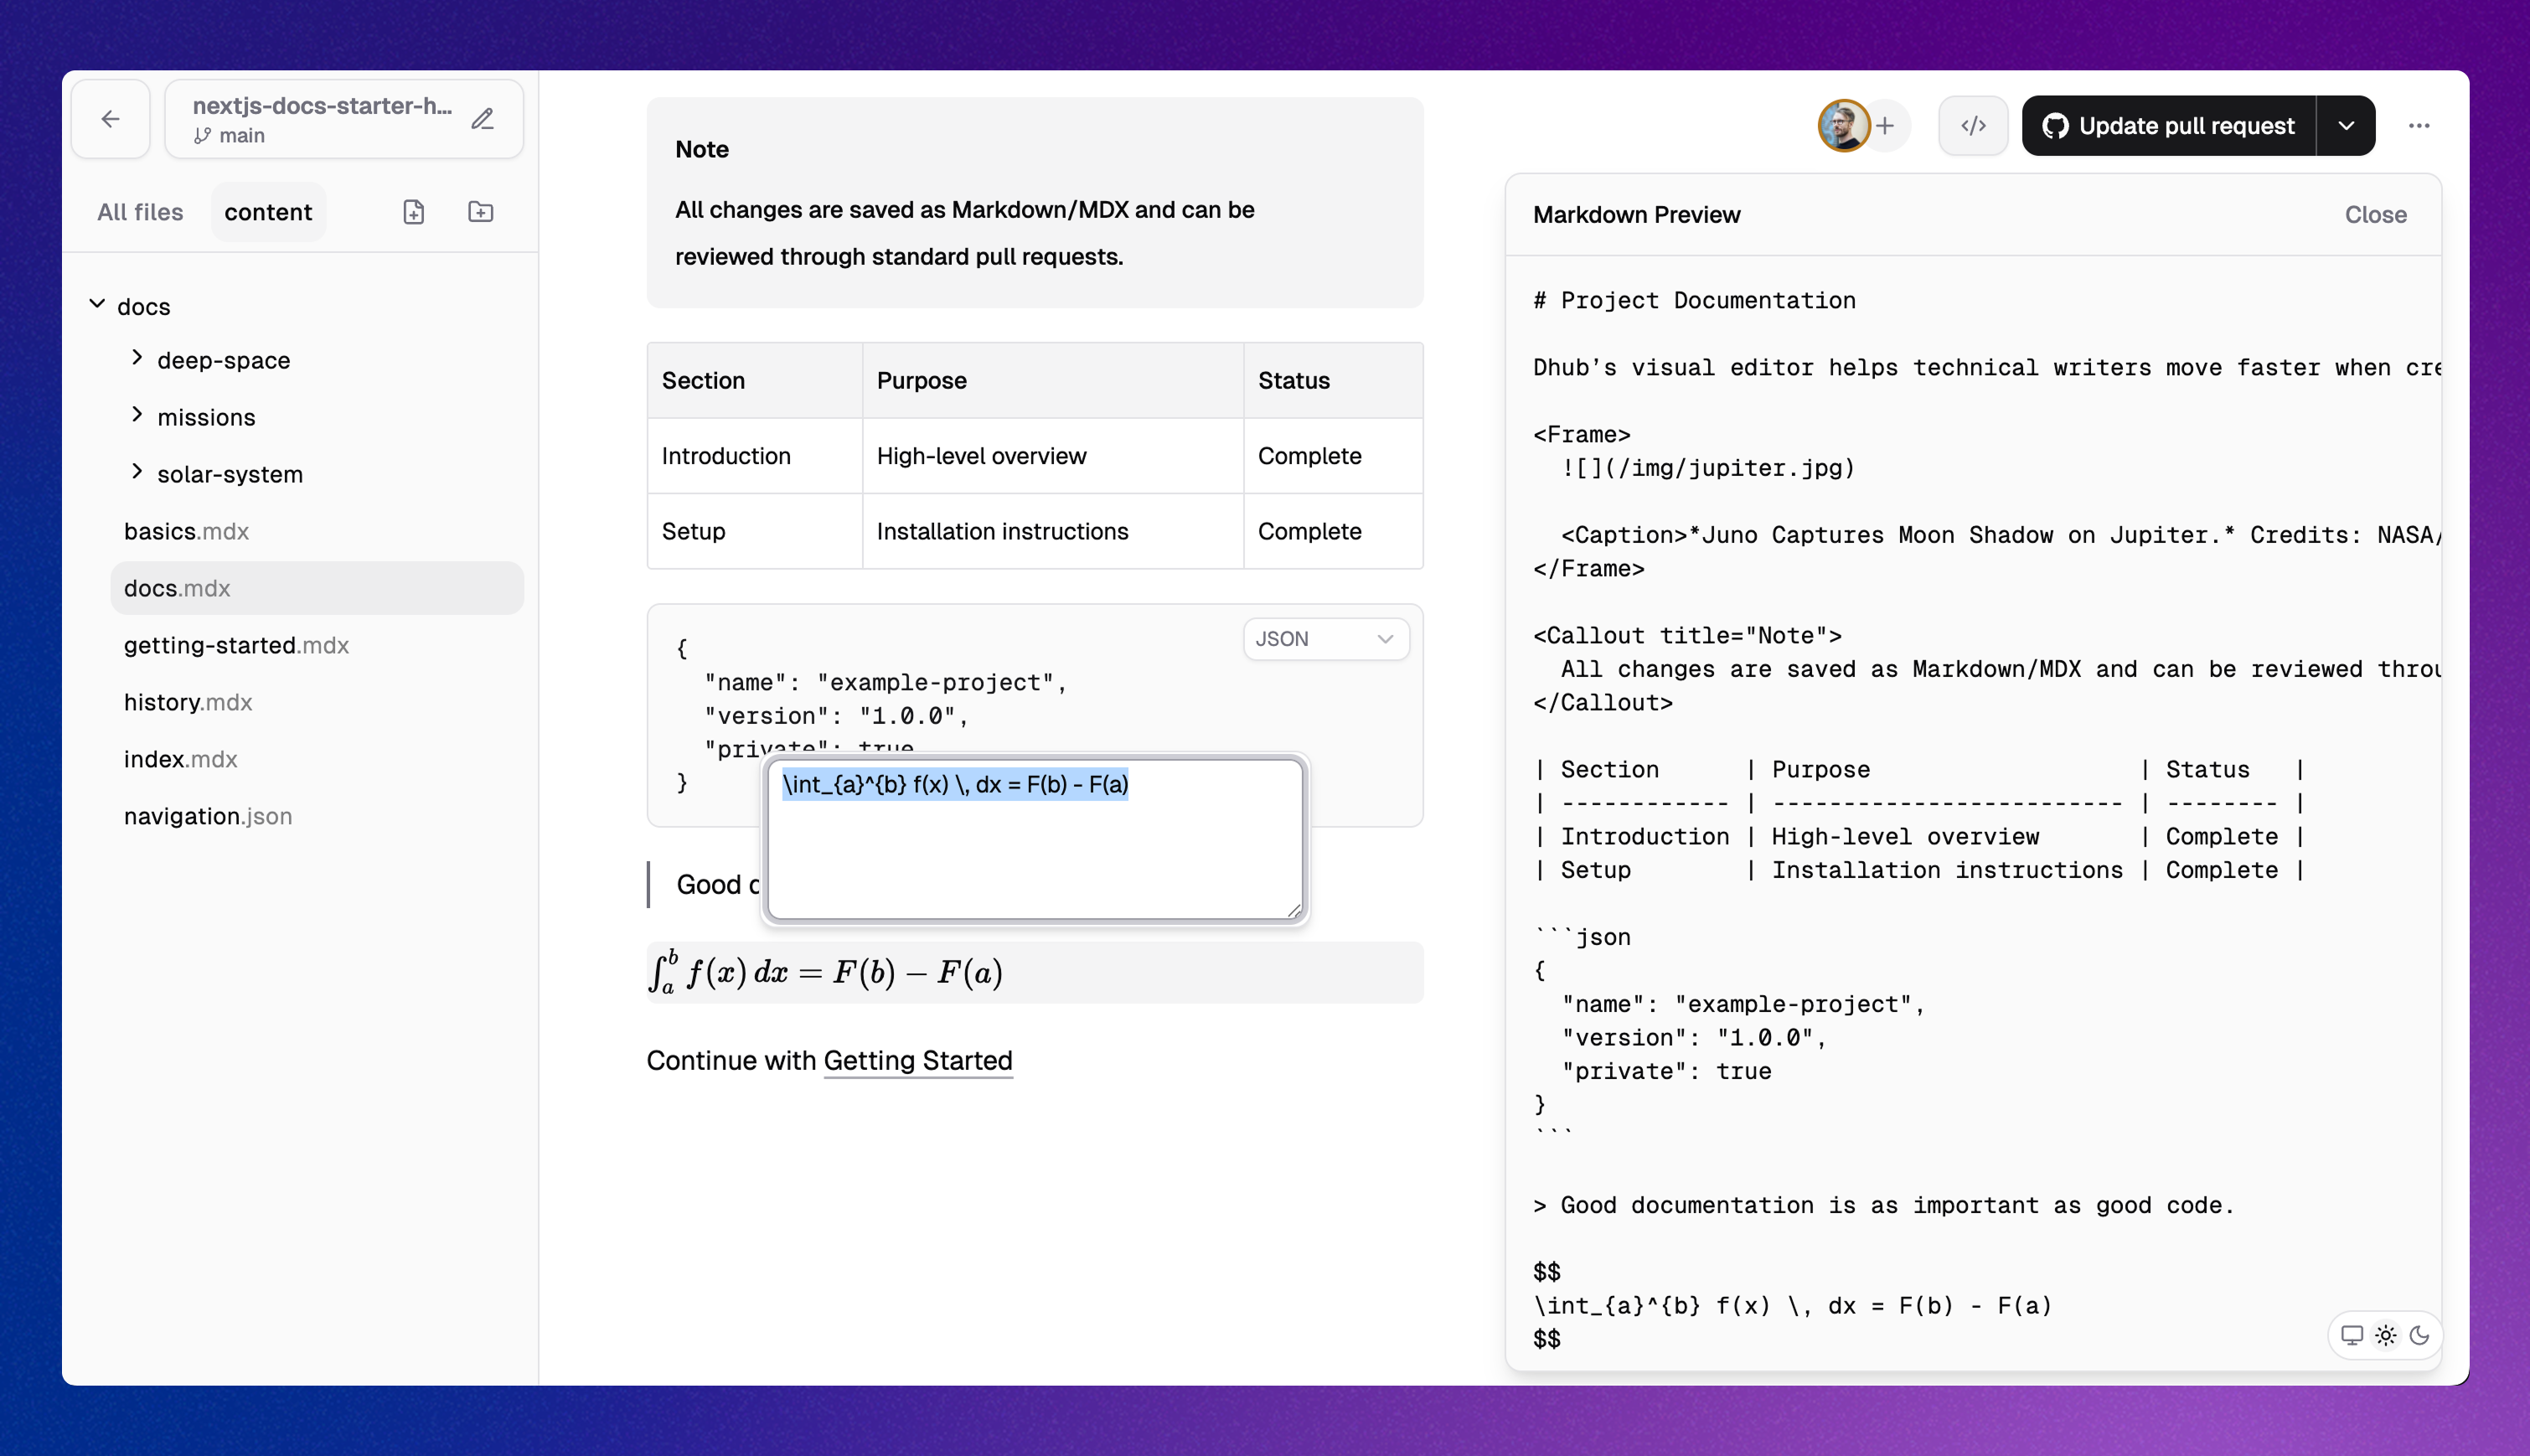Click the back arrow button
Image resolution: width=2530 pixels, height=1456 pixels.
tap(110, 119)
